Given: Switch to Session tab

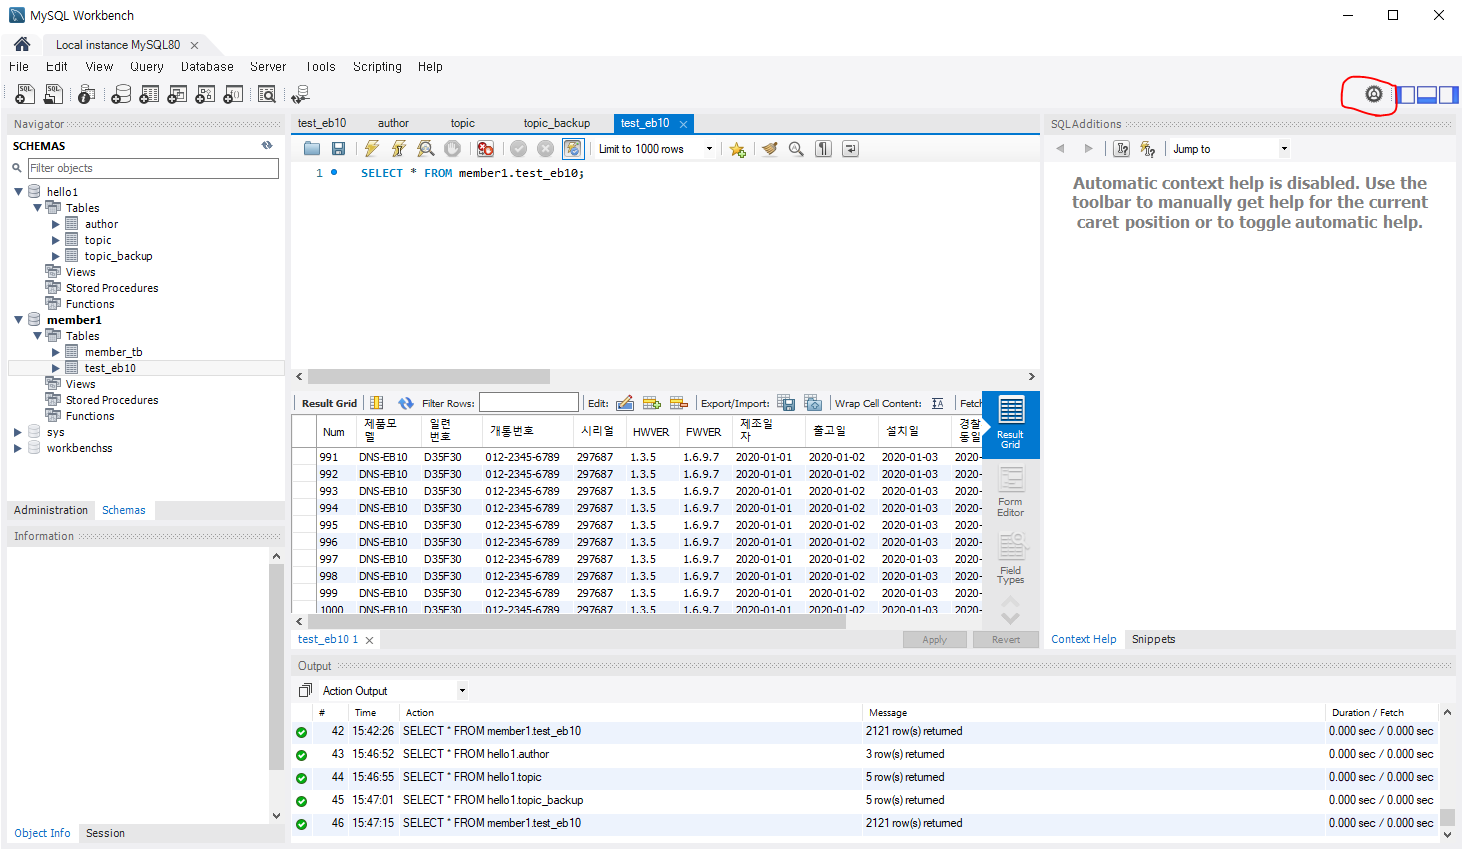Looking at the screenshot, I should coord(105,833).
